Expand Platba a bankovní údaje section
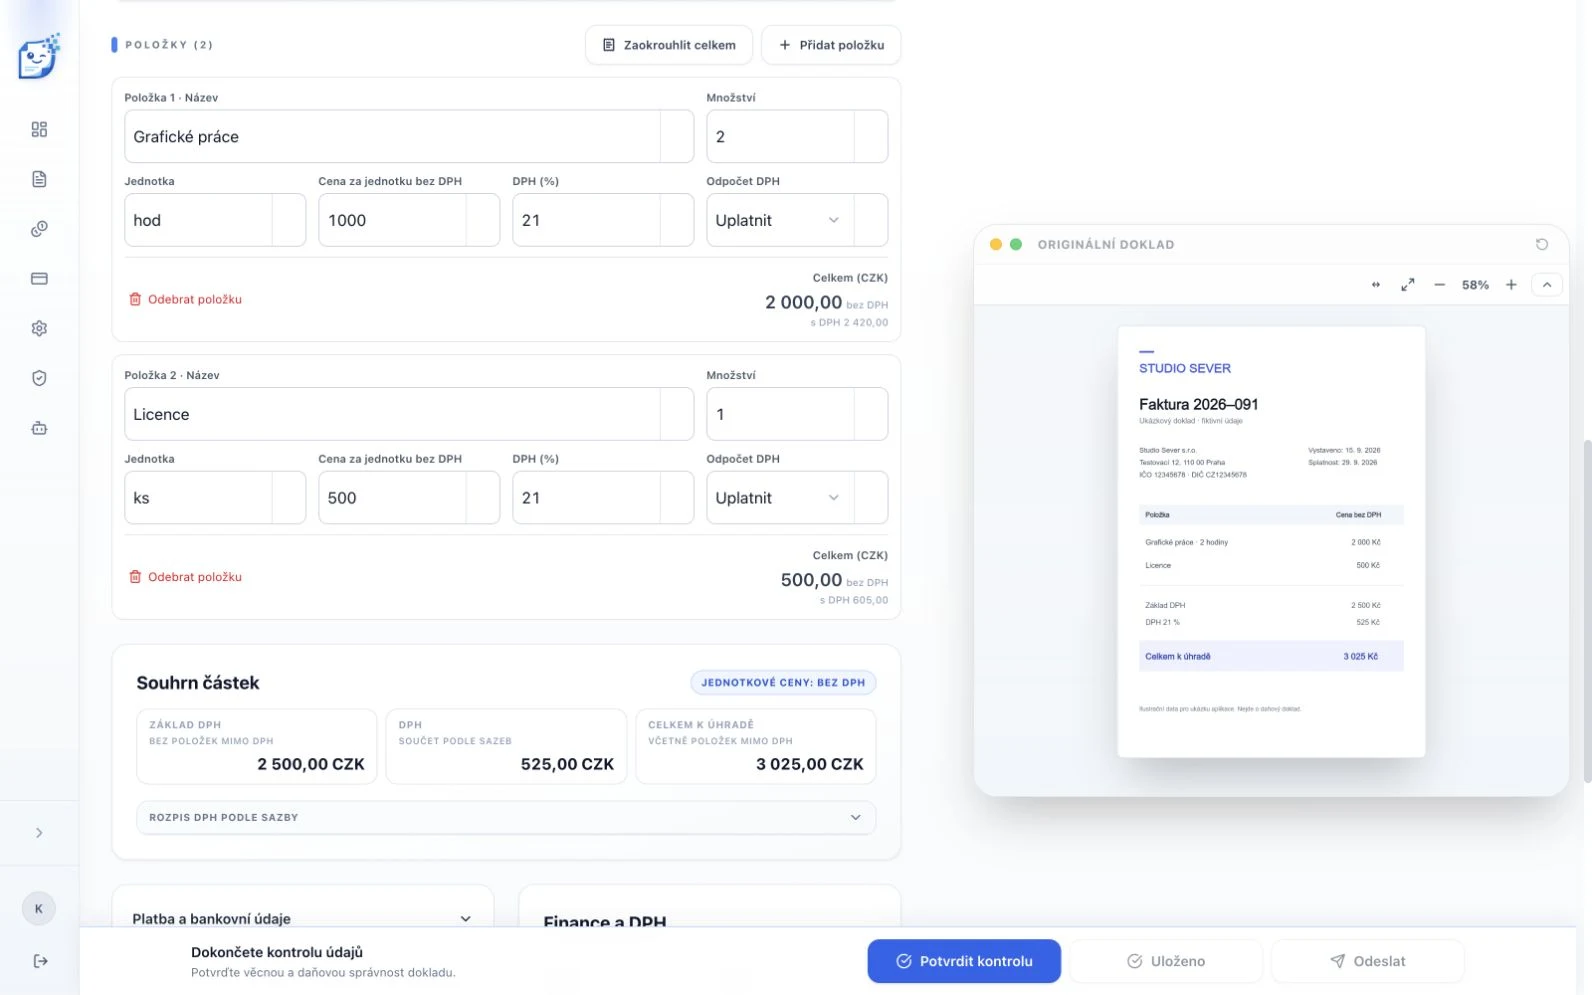This screenshot has height=995, width=1592. tap(302, 918)
